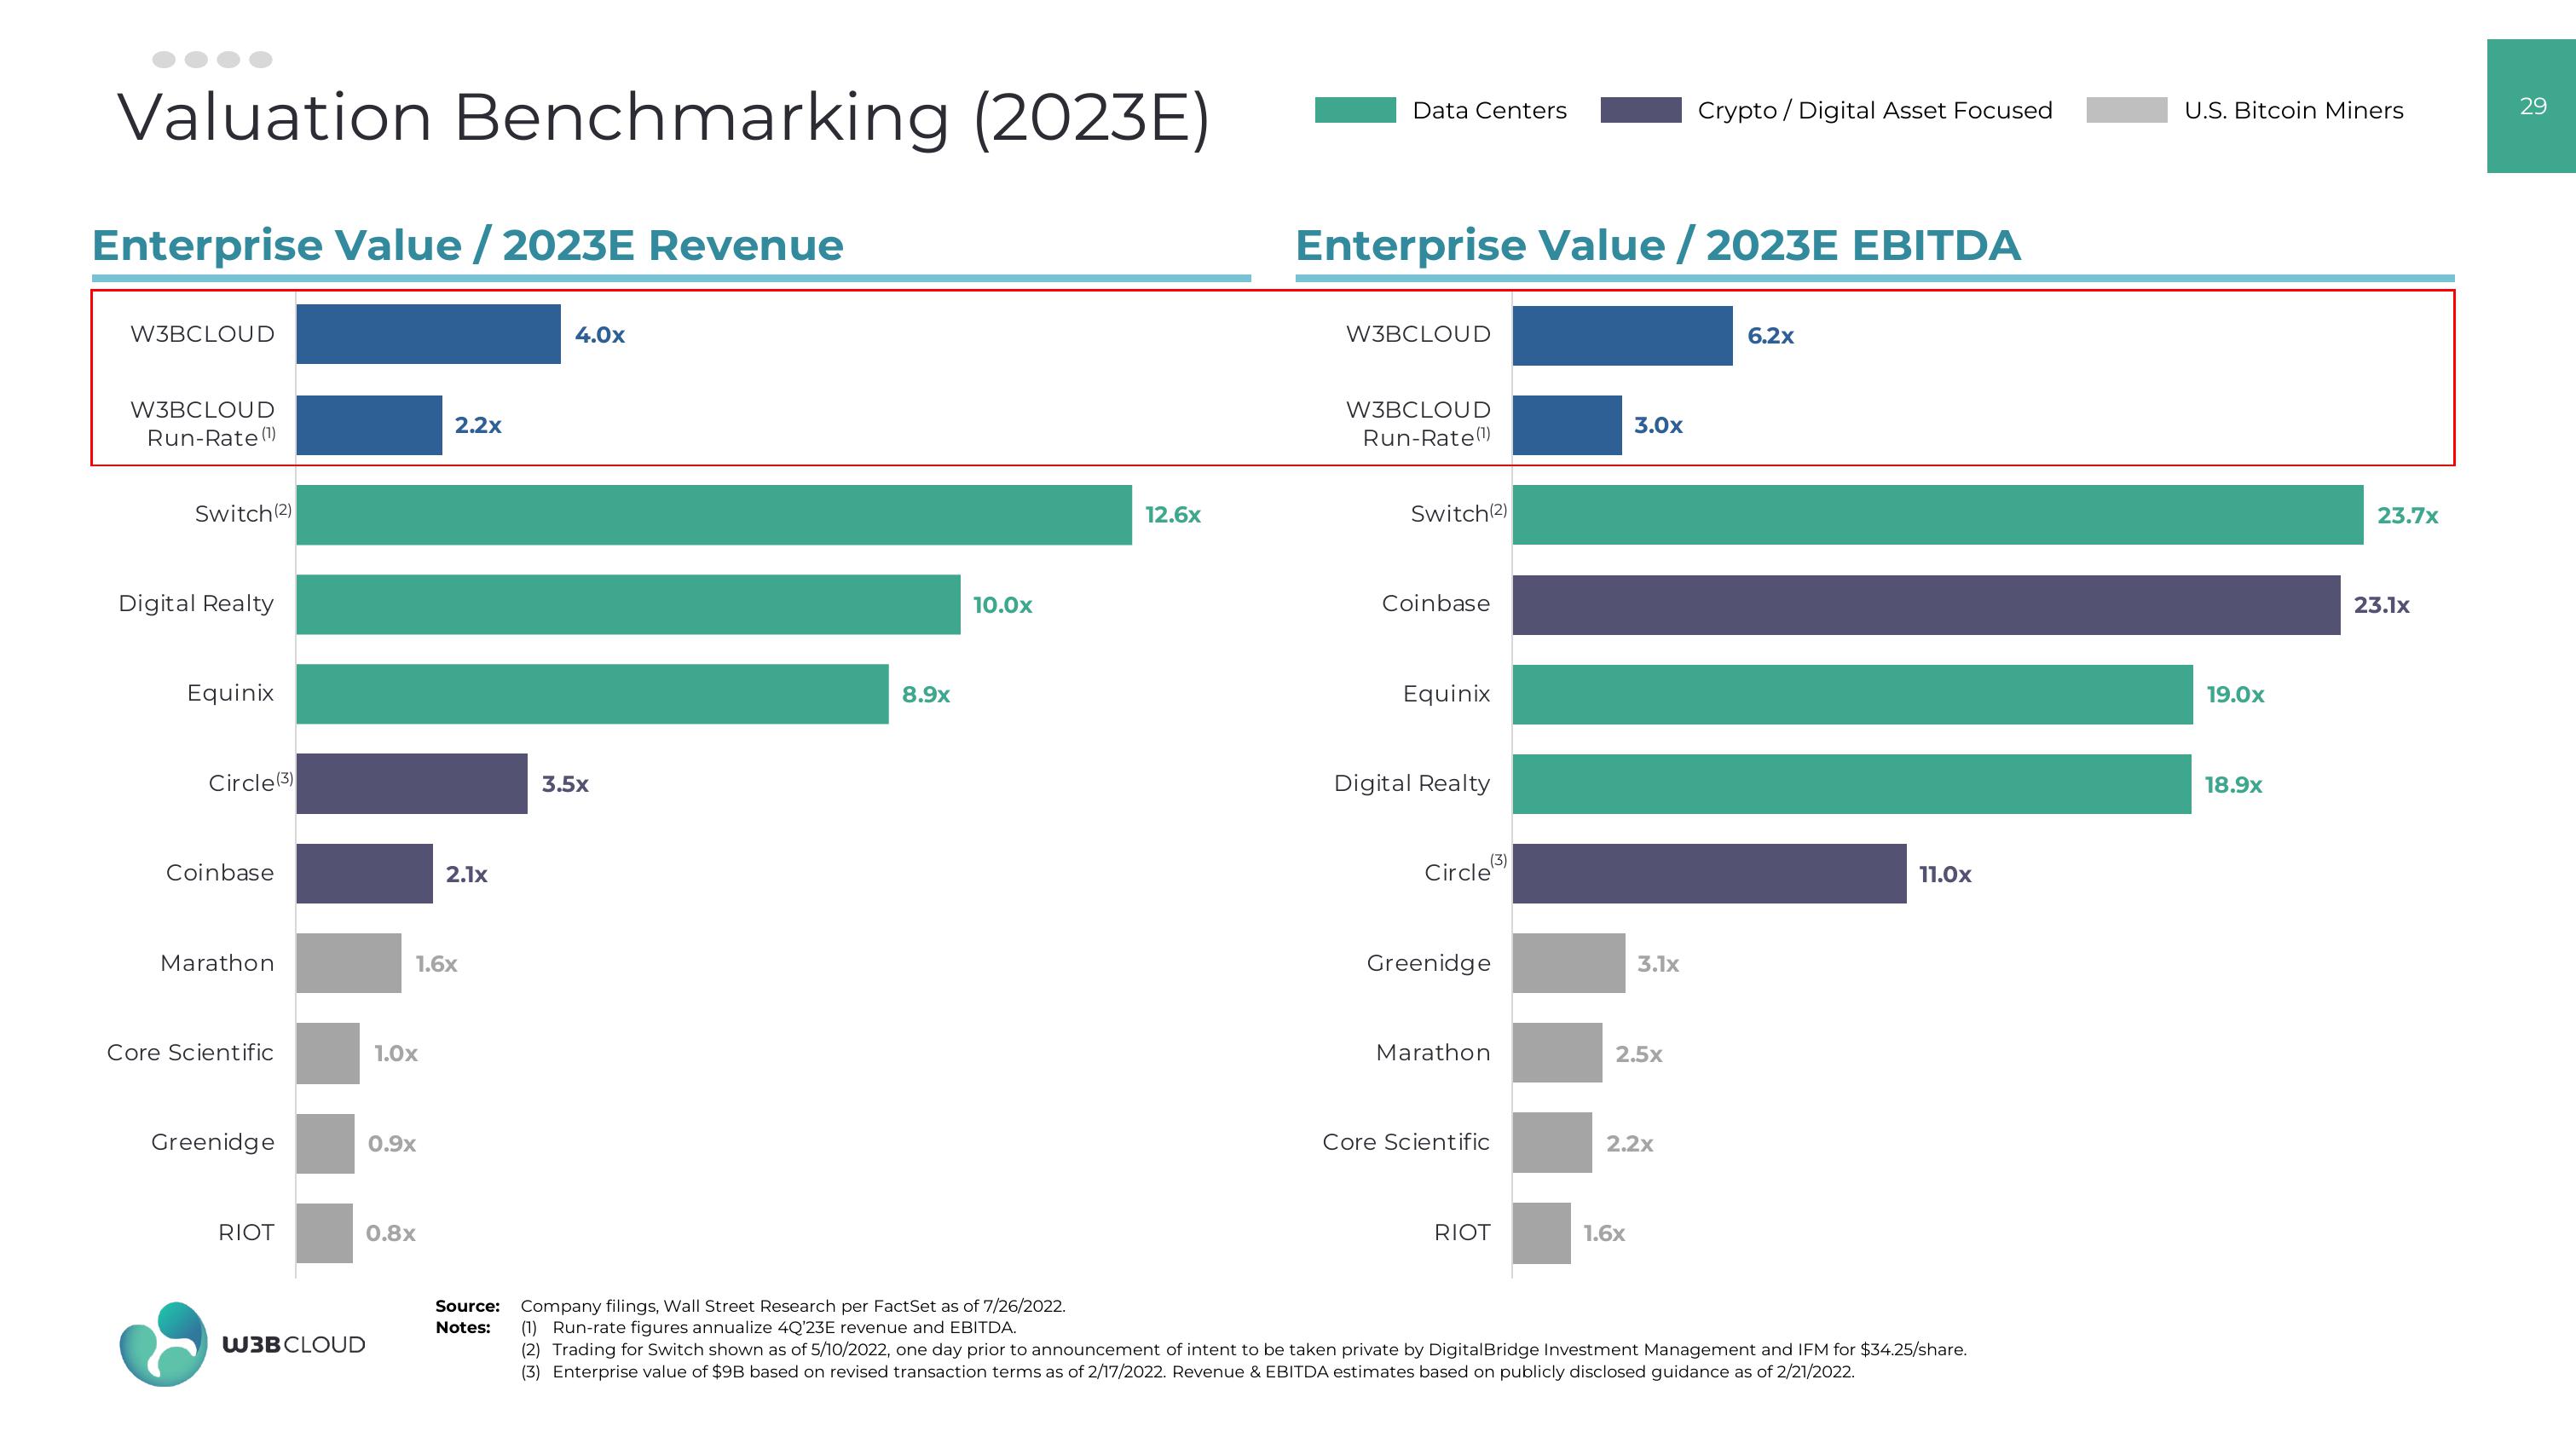This screenshot has height=1449, width=2576.
Task: Click the teal Data Centers legend swatch
Action: pyautogui.click(x=1355, y=110)
